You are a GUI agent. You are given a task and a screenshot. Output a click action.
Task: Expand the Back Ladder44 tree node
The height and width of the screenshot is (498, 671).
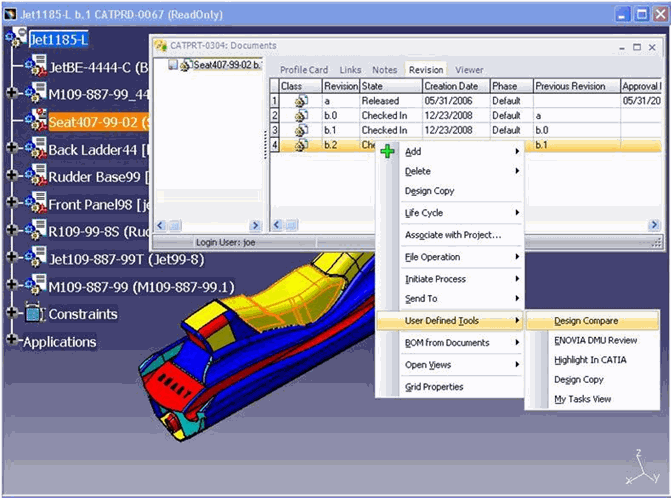pyautogui.click(x=12, y=148)
